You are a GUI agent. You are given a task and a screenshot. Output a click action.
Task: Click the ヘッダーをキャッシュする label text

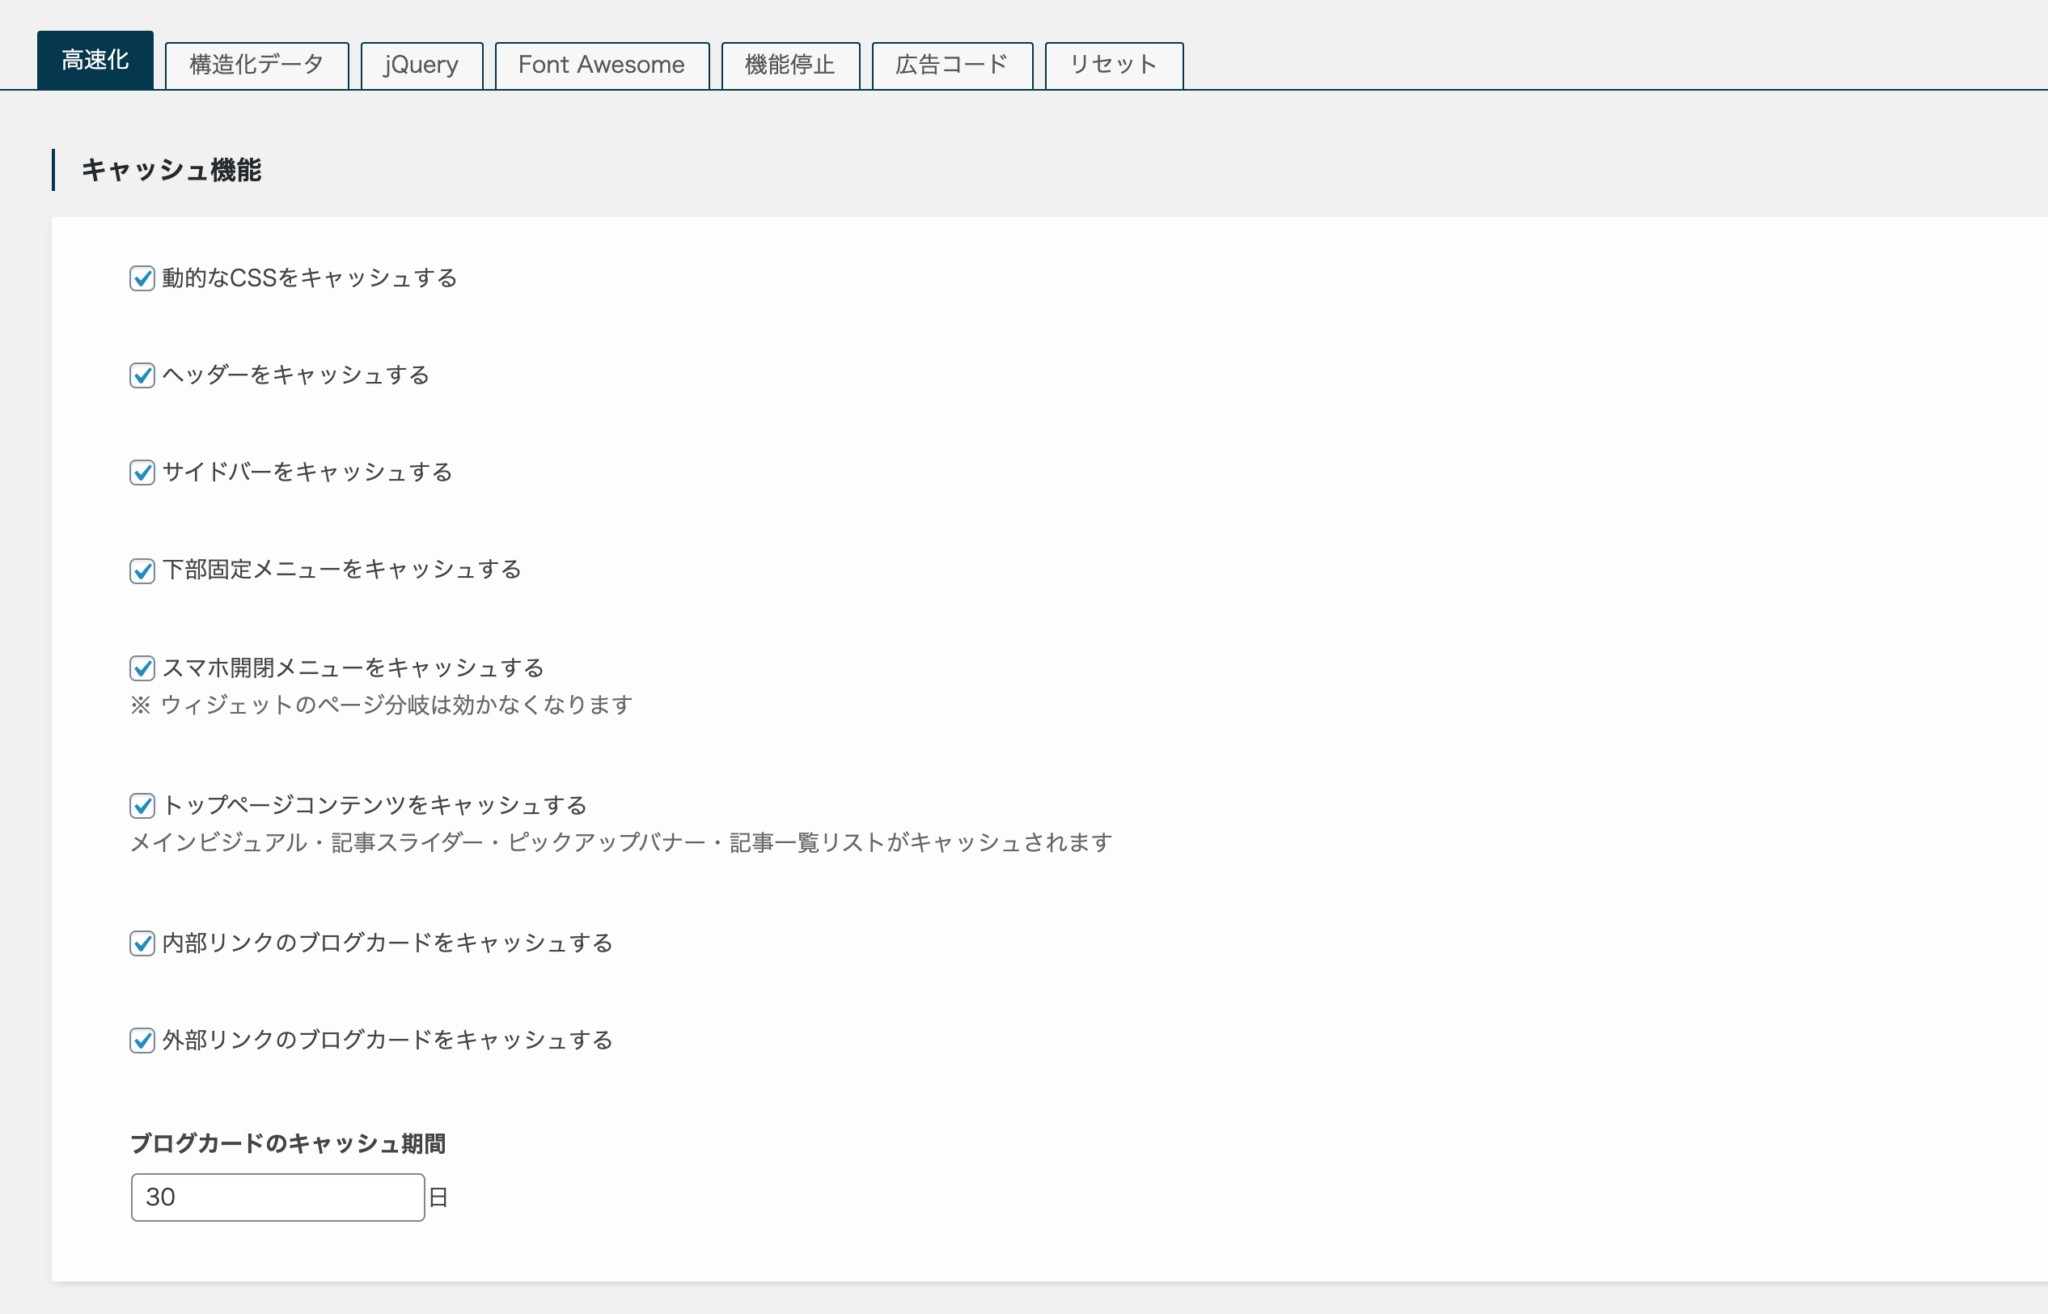pyautogui.click(x=295, y=375)
